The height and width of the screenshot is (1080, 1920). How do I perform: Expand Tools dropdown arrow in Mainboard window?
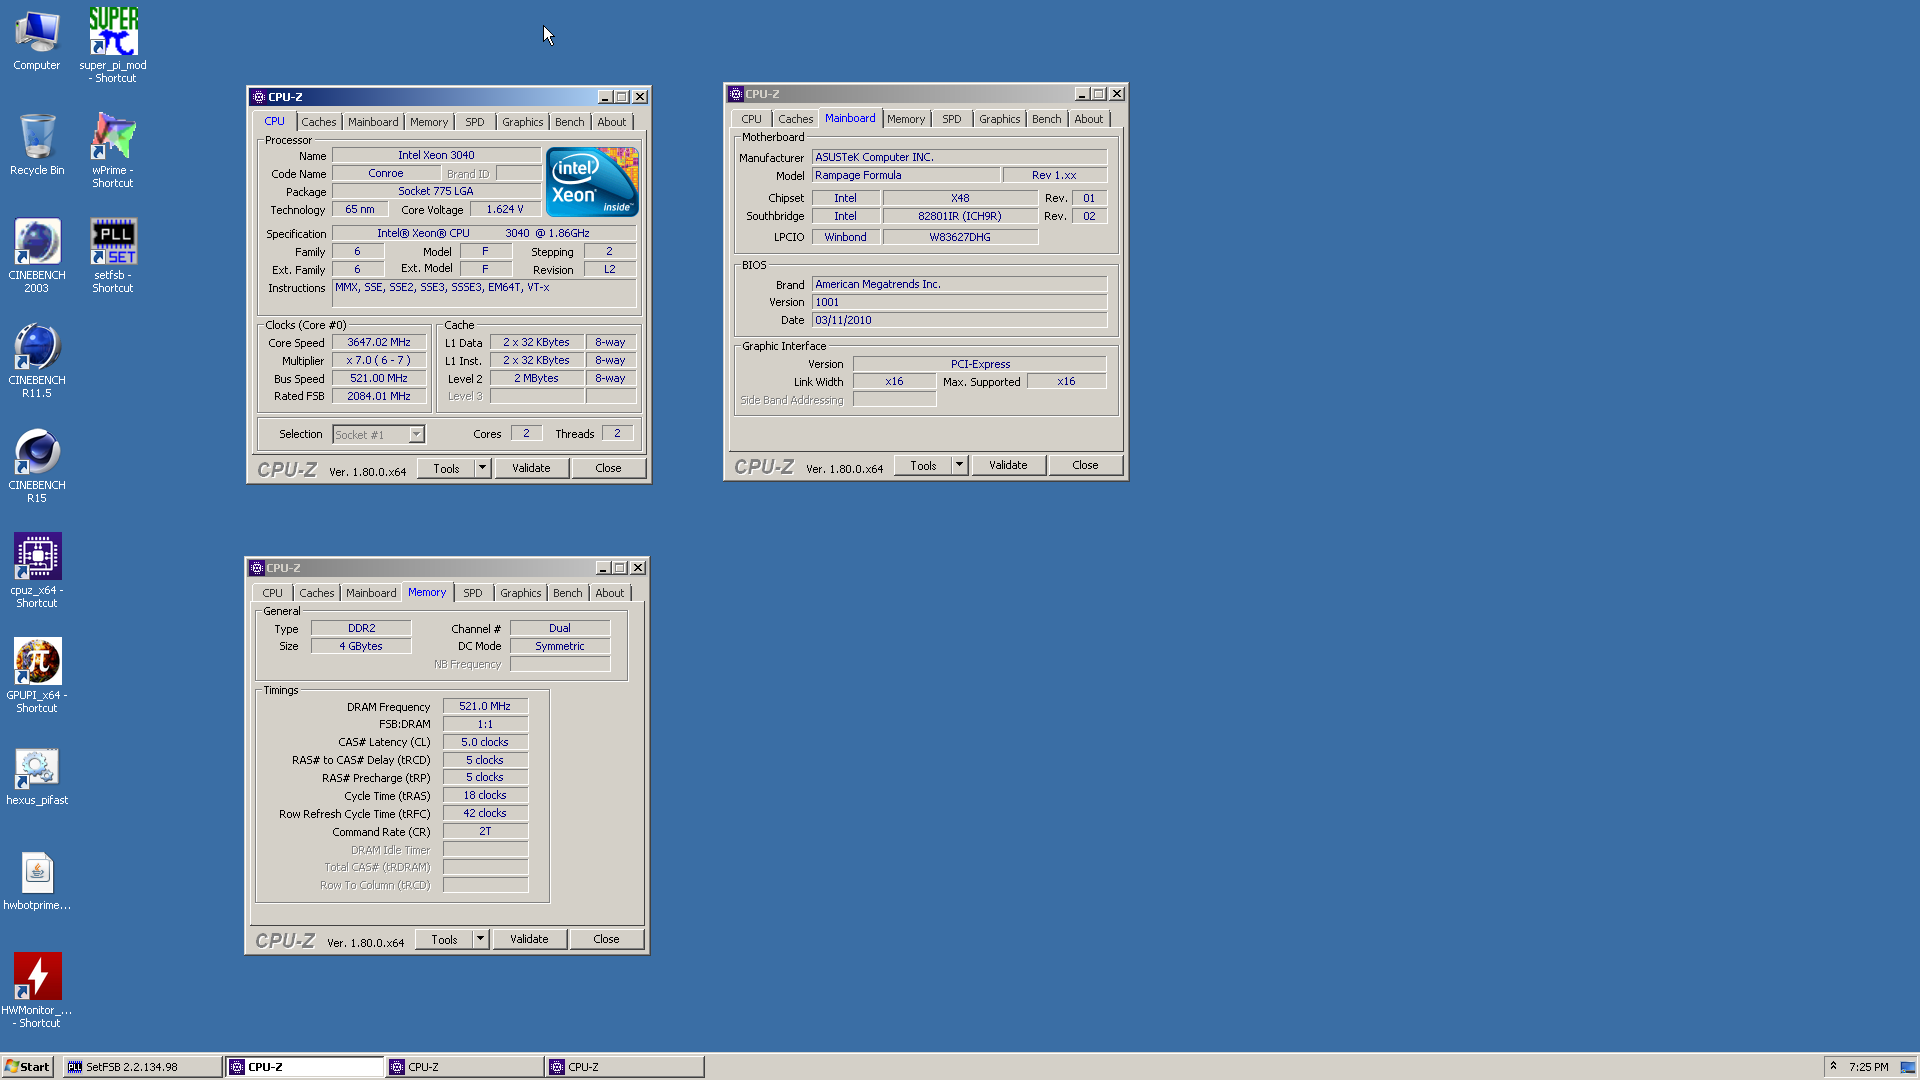click(959, 465)
